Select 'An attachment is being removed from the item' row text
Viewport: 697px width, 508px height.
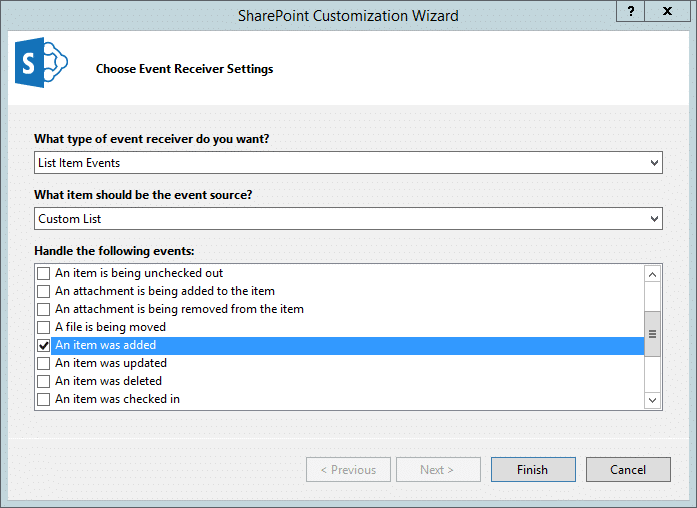(x=179, y=309)
